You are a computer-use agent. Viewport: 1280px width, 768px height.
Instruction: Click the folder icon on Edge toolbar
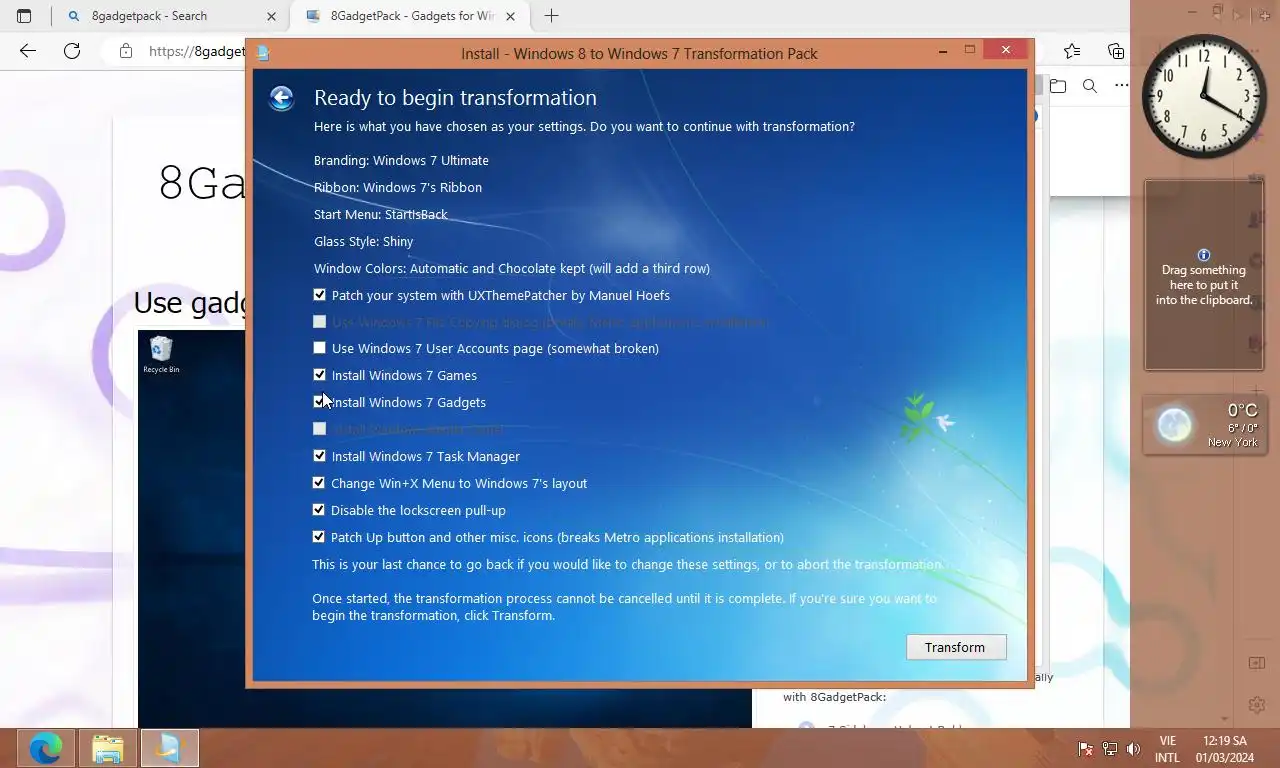click(x=1058, y=86)
